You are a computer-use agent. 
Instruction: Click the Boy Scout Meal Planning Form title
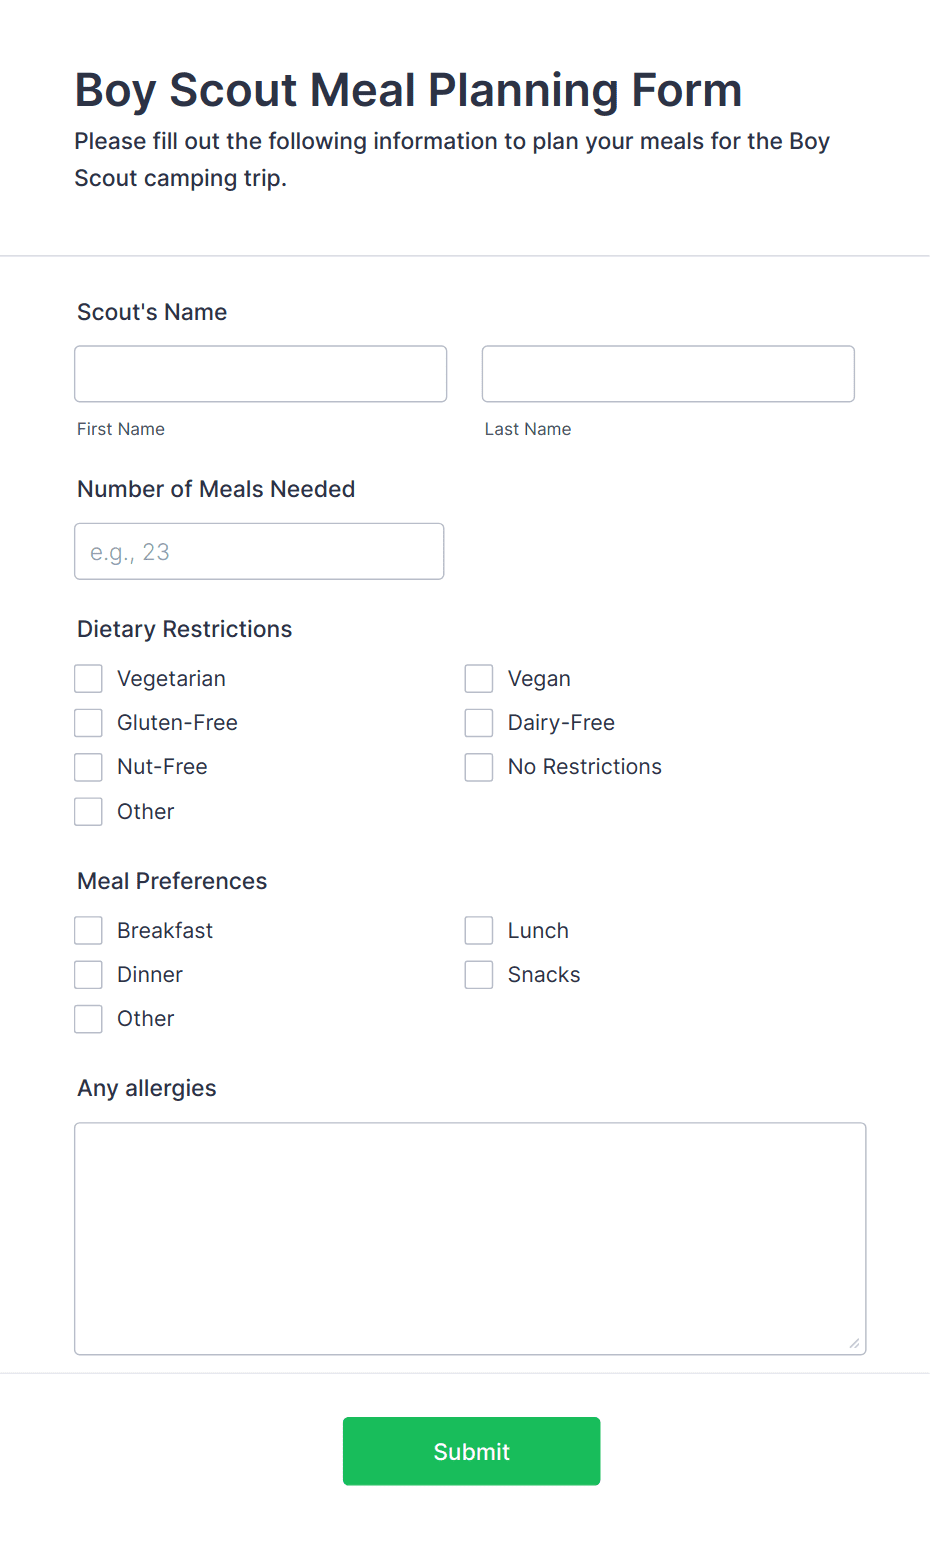pyautogui.click(x=408, y=90)
